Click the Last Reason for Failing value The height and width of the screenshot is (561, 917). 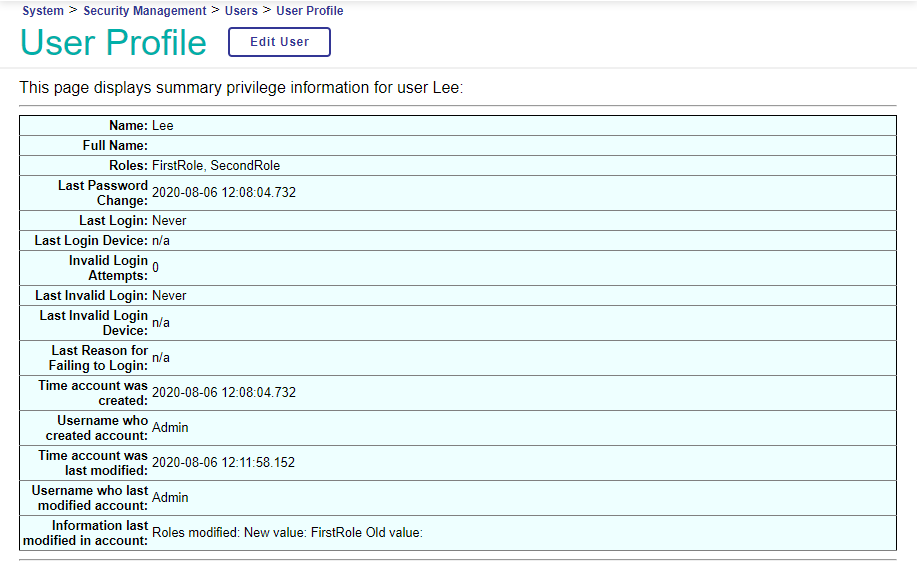click(x=161, y=358)
